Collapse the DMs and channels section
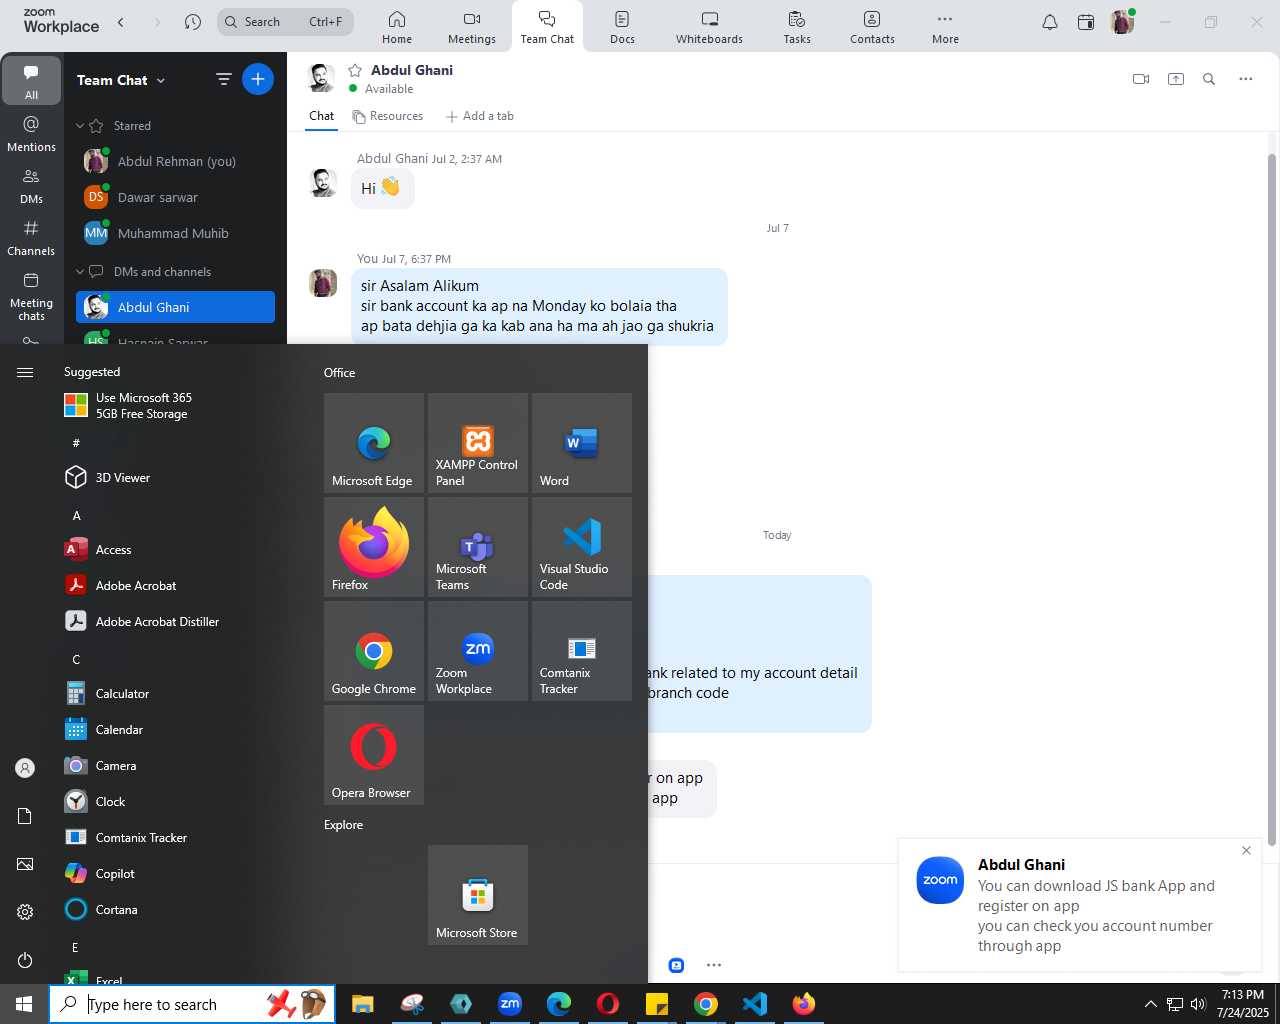Screen dimensions: 1280x1024 pyautogui.click(x=81, y=272)
